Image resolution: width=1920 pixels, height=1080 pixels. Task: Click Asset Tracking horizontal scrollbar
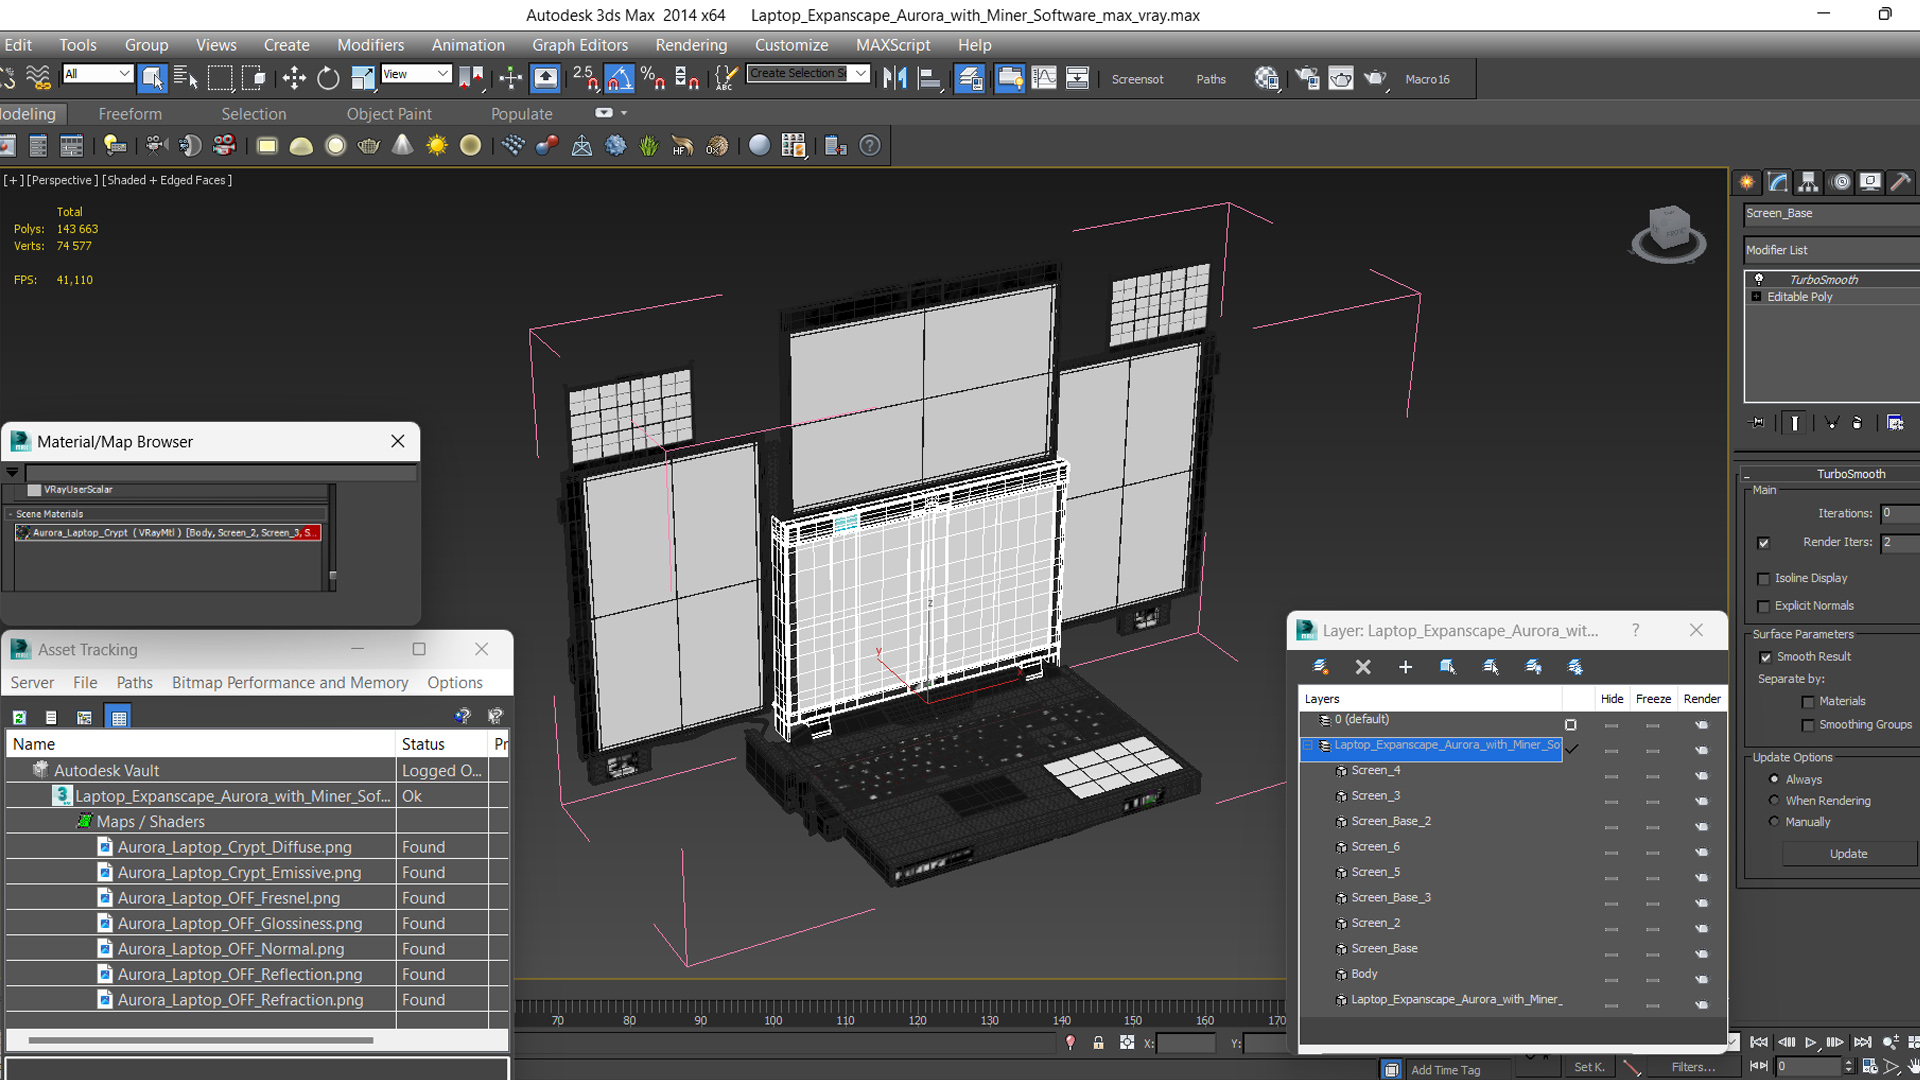point(200,1040)
